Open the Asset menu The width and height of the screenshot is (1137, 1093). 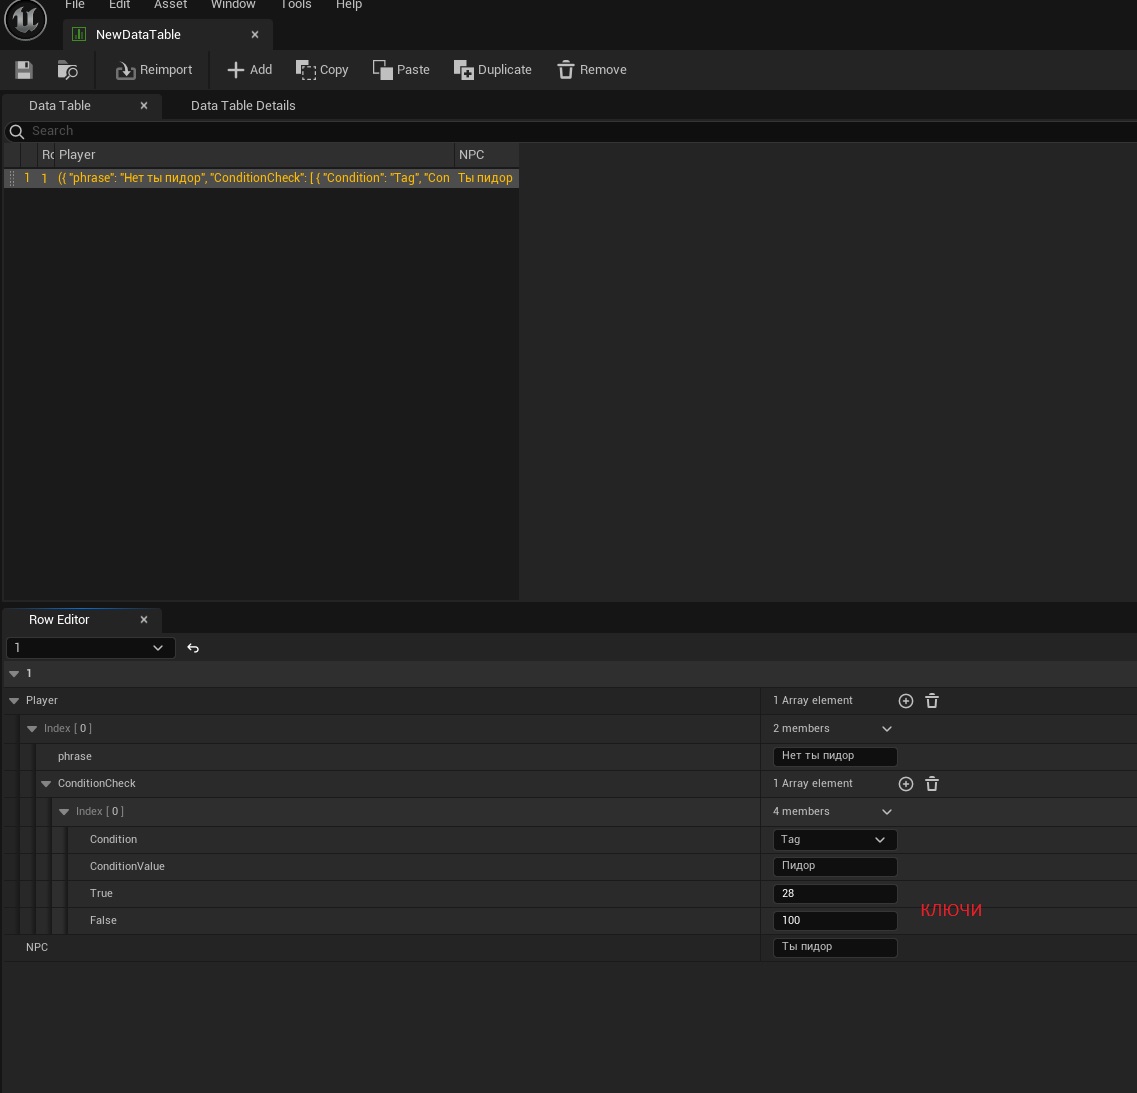(170, 5)
